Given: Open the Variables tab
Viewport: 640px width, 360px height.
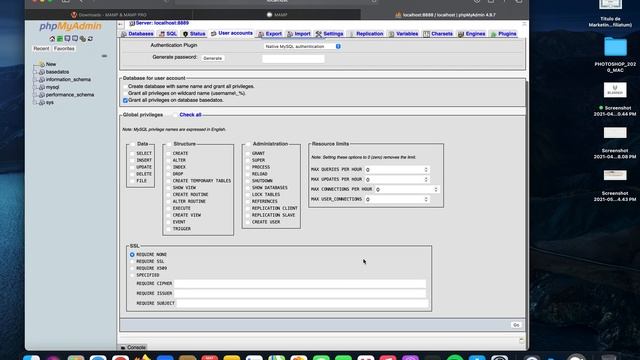Looking at the screenshot, I should [403, 34].
